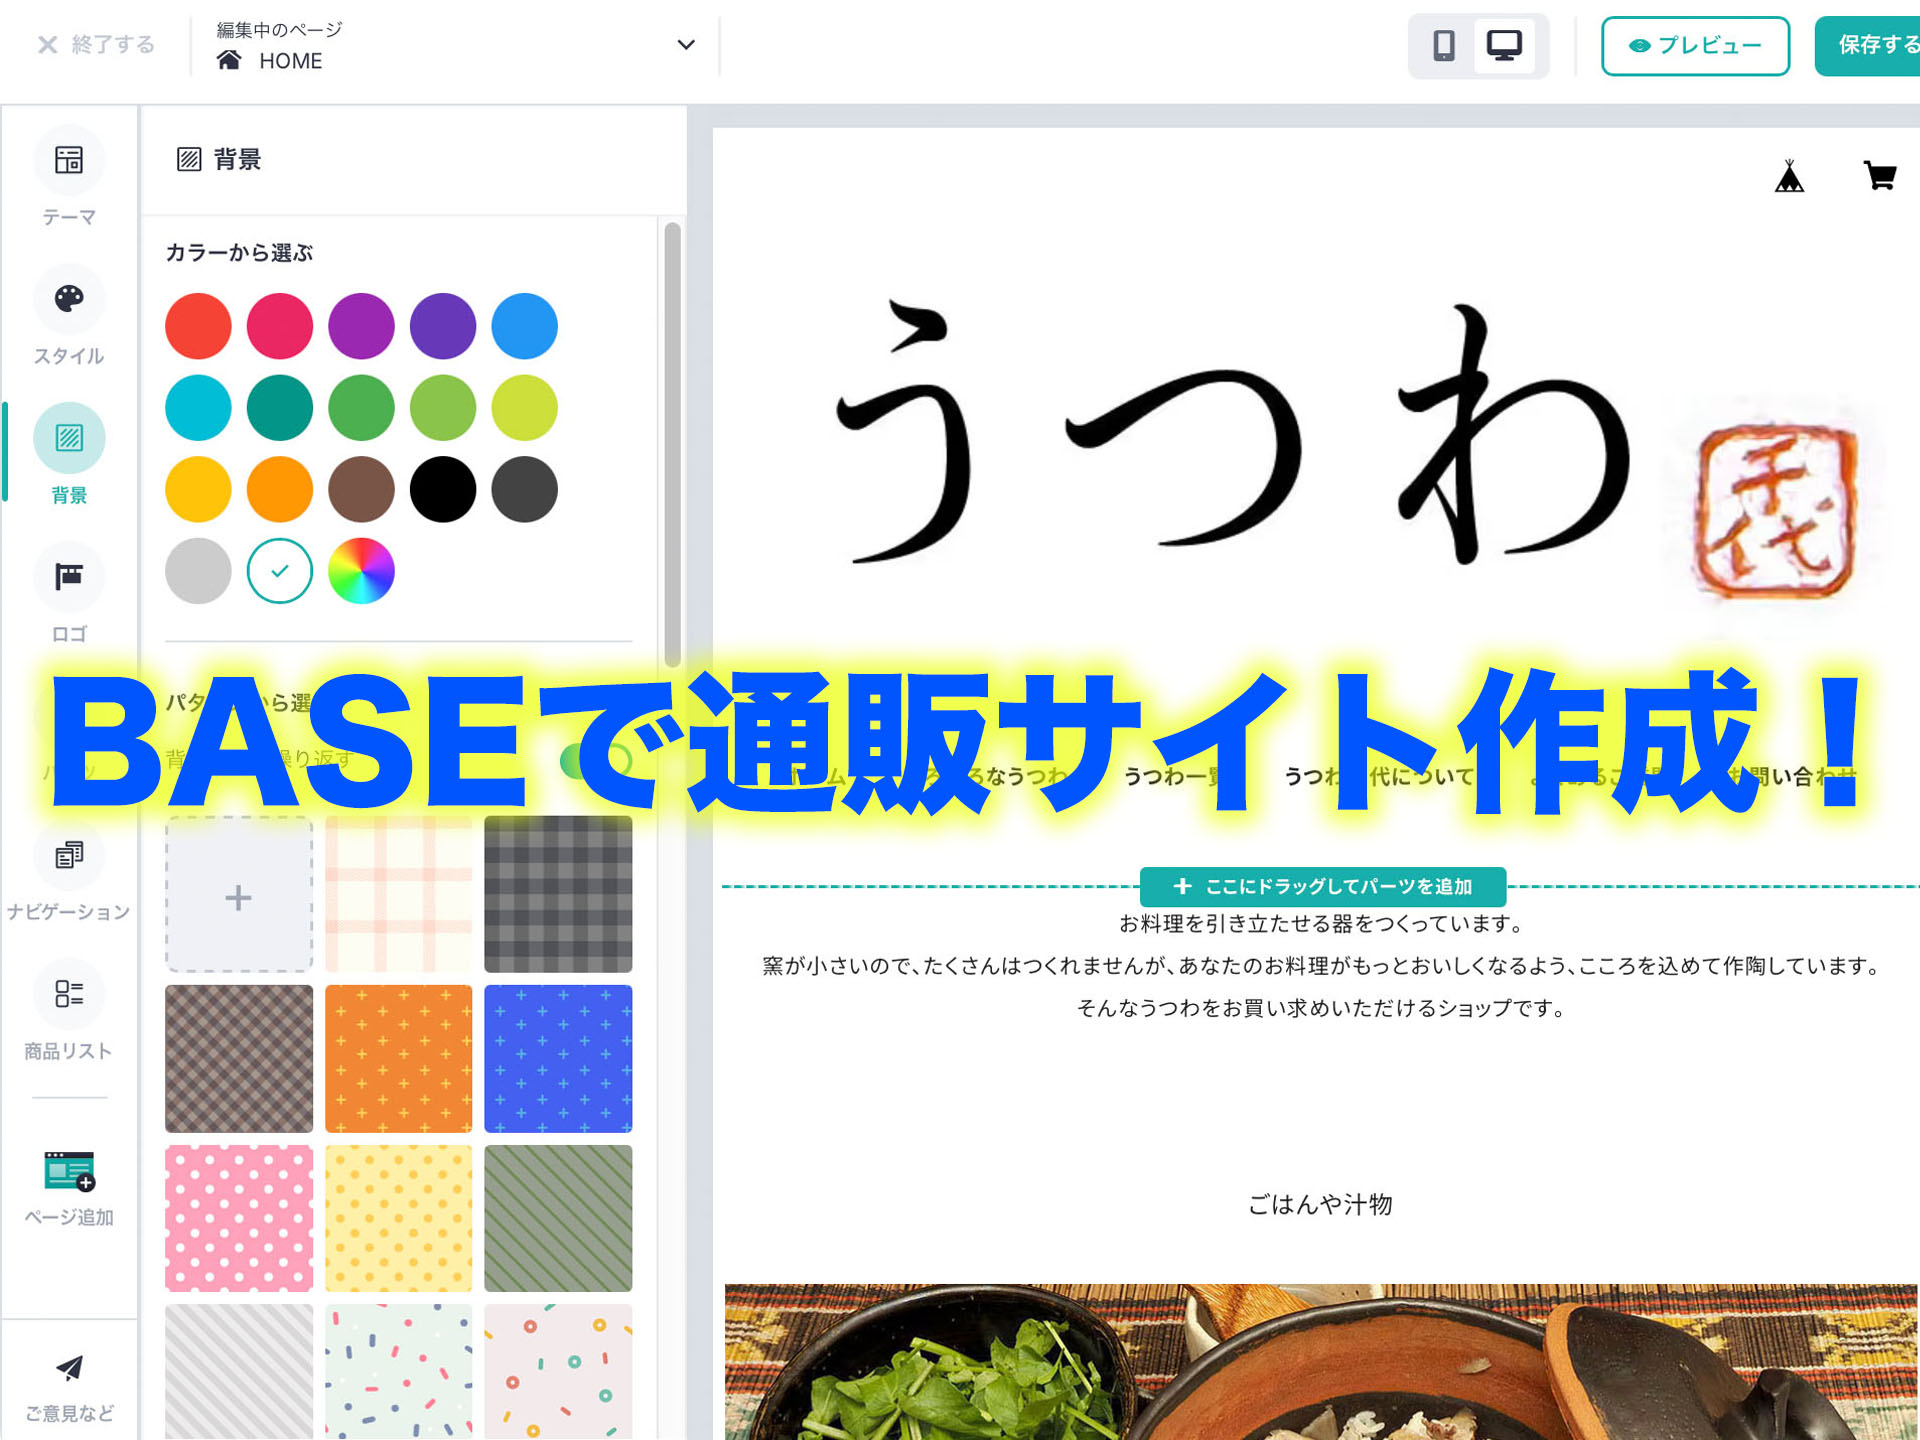Screen dimensions: 1920x1440
Task: Open the ナビゲーション panel
Action: tap(68, 858)
